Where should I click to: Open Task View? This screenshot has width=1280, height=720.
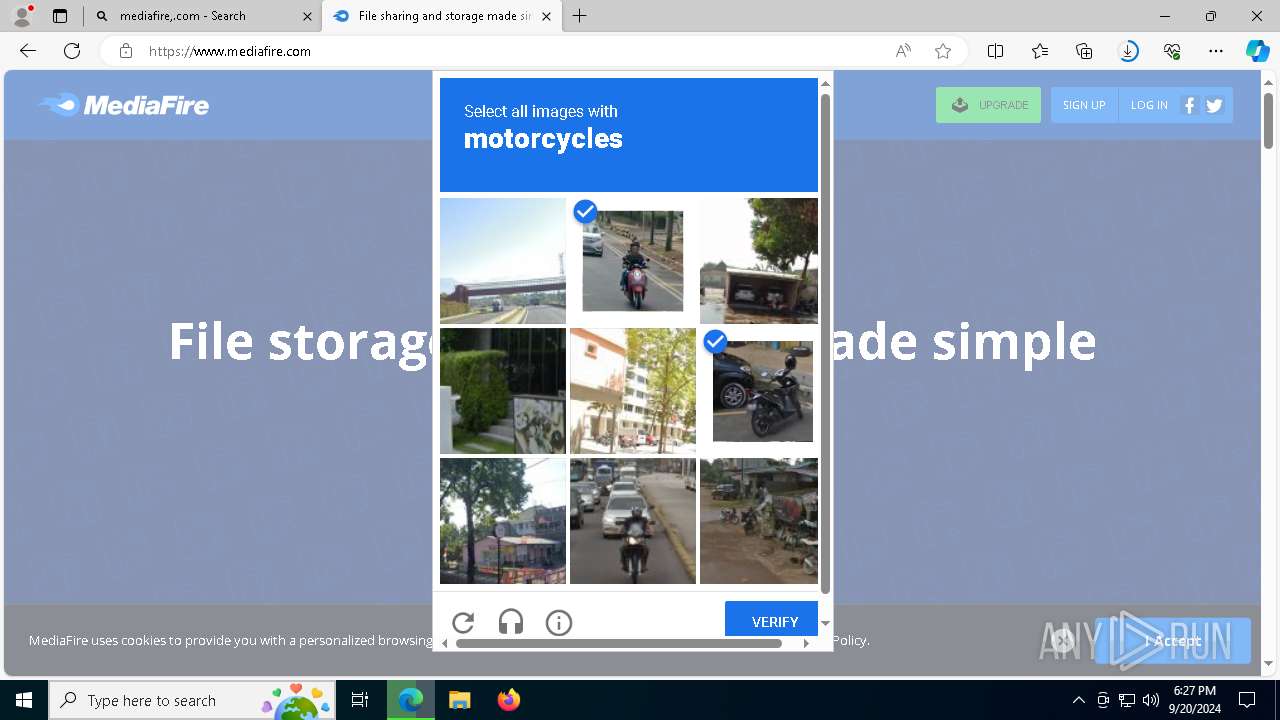(x=360, y=700)
